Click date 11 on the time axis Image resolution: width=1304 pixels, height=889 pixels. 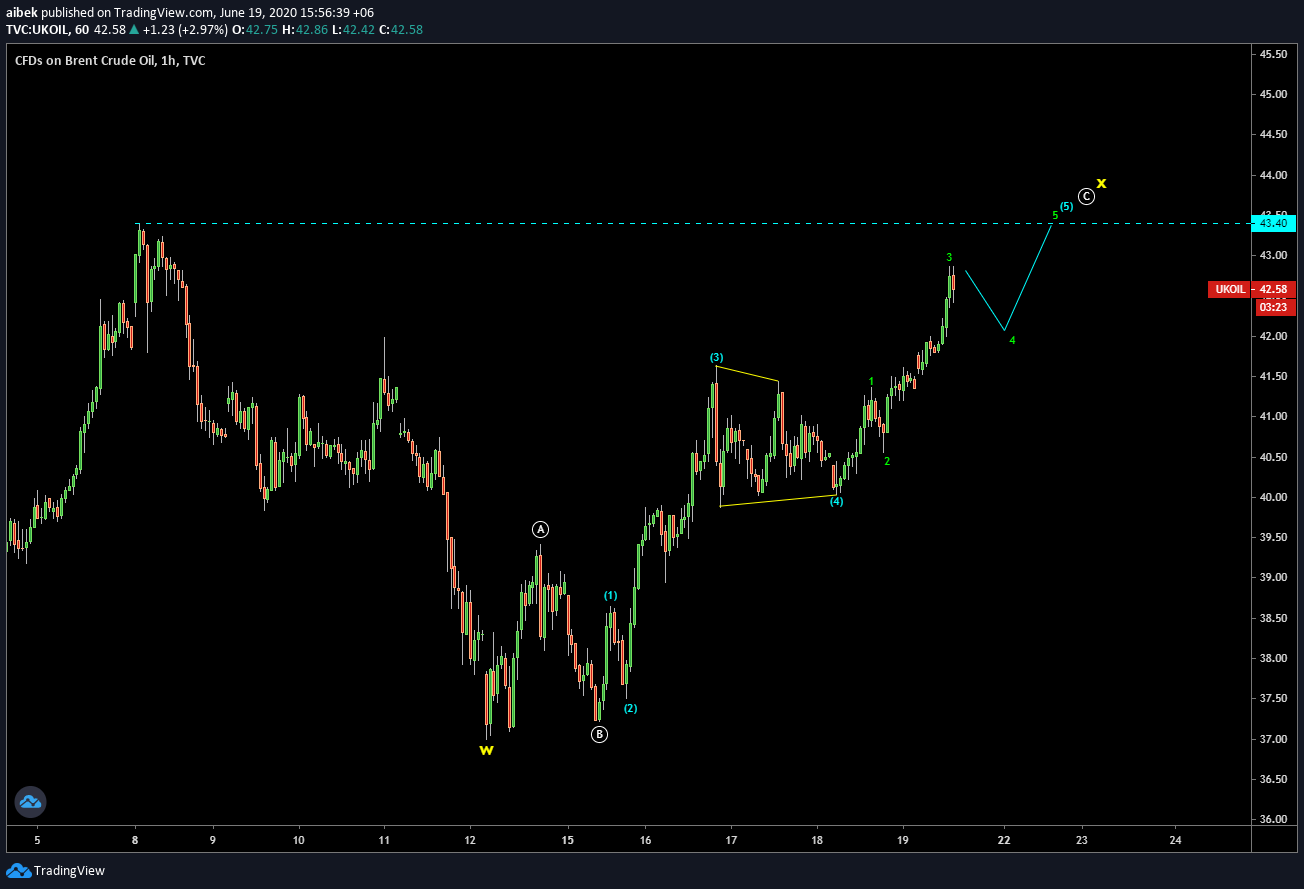pos(385,840)
